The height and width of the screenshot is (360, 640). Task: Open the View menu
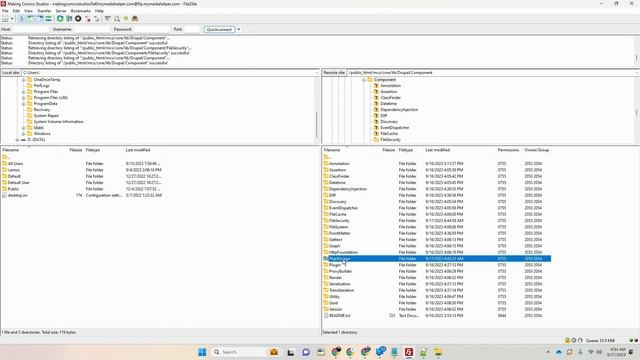click(x=28, y=11)
